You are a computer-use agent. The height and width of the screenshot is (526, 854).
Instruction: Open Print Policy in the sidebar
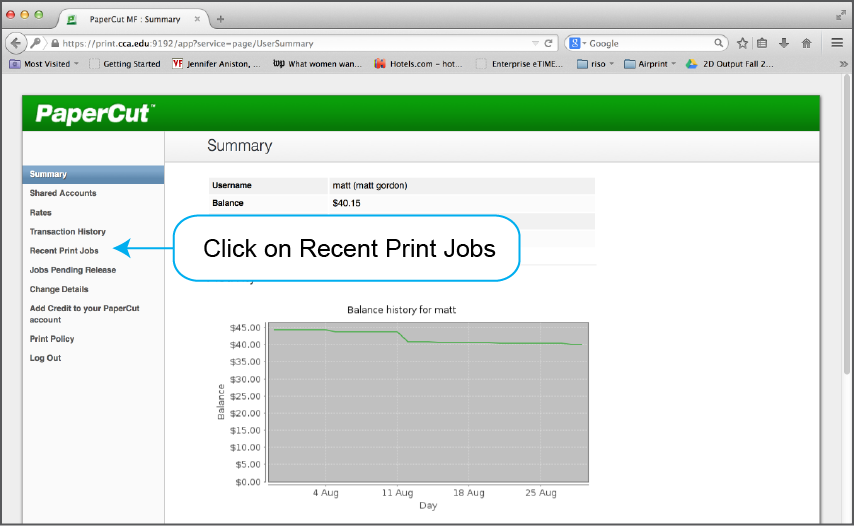click(52, 339)
